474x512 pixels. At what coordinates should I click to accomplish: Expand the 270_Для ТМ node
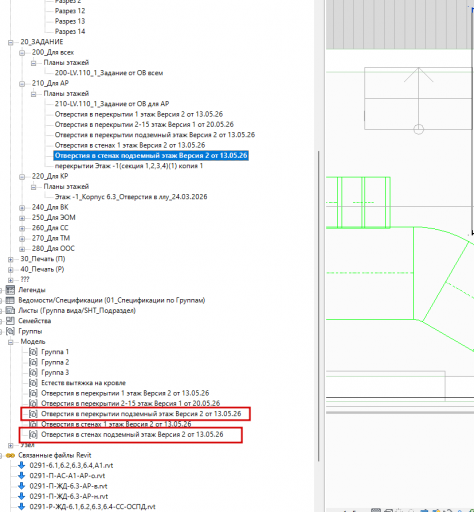pos(22,239)
